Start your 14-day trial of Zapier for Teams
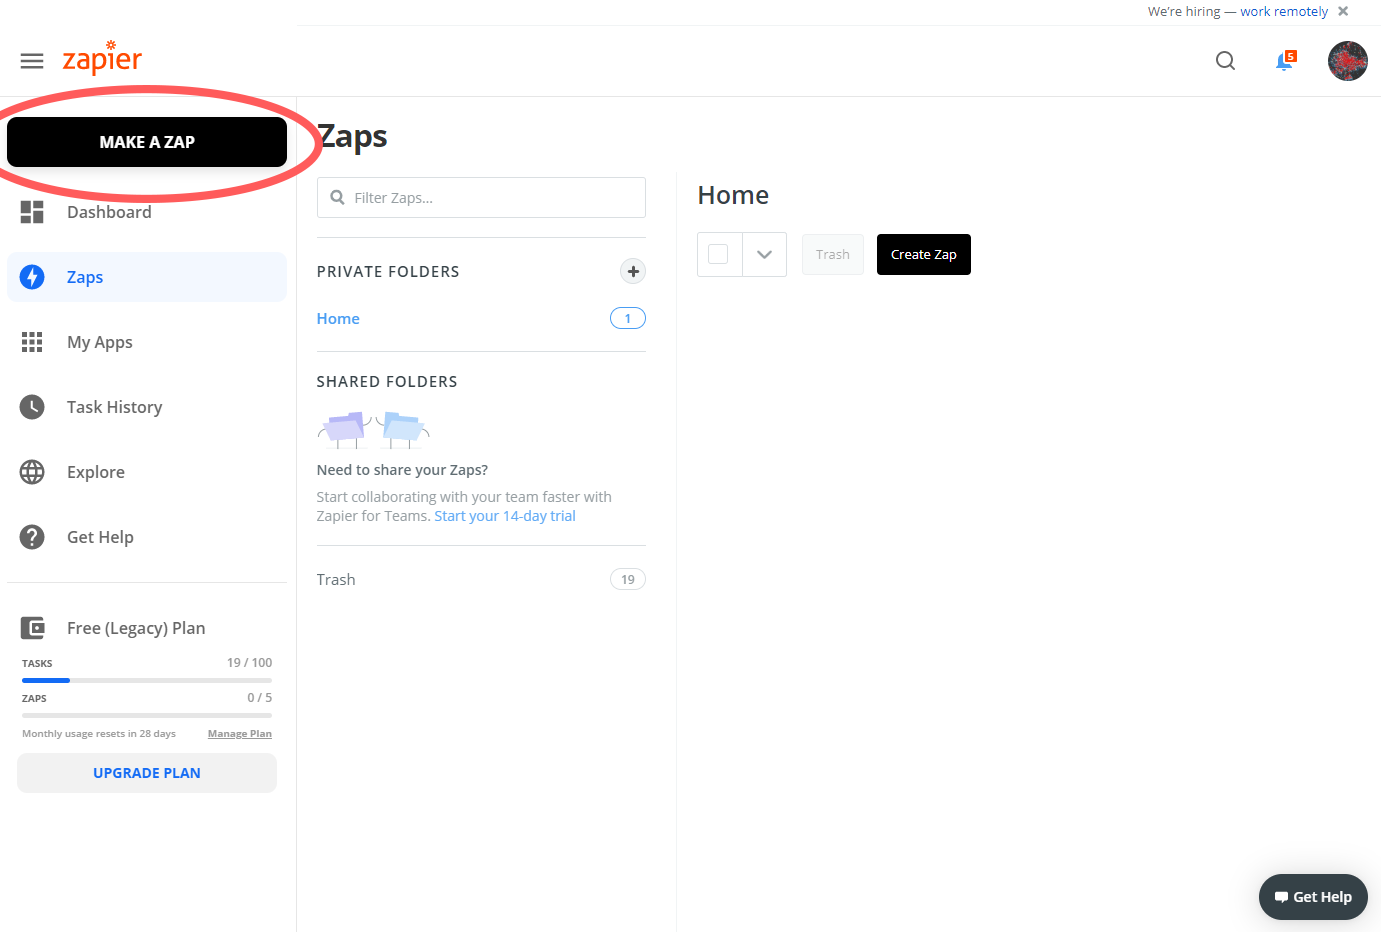 point(504,515)
